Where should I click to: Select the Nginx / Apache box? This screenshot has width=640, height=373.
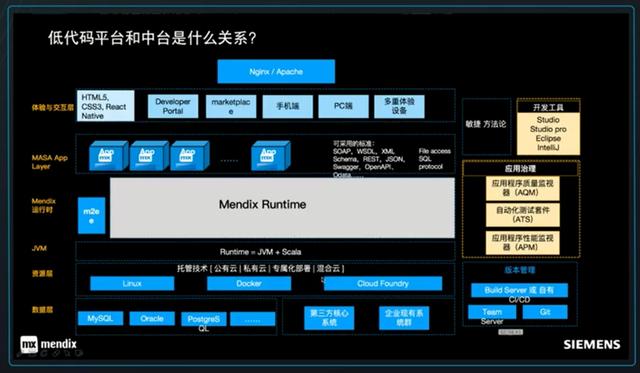coord(276,71)
